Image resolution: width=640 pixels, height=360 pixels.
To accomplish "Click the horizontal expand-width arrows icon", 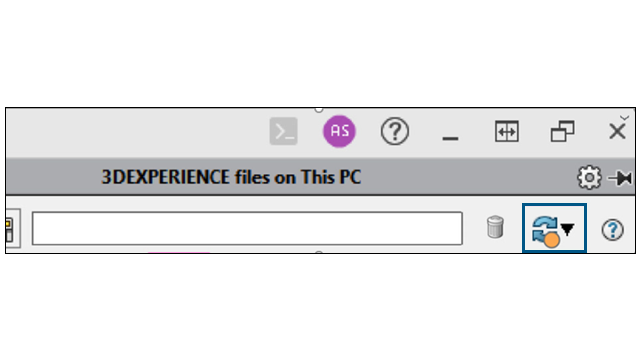I will [x=507, y=131].
